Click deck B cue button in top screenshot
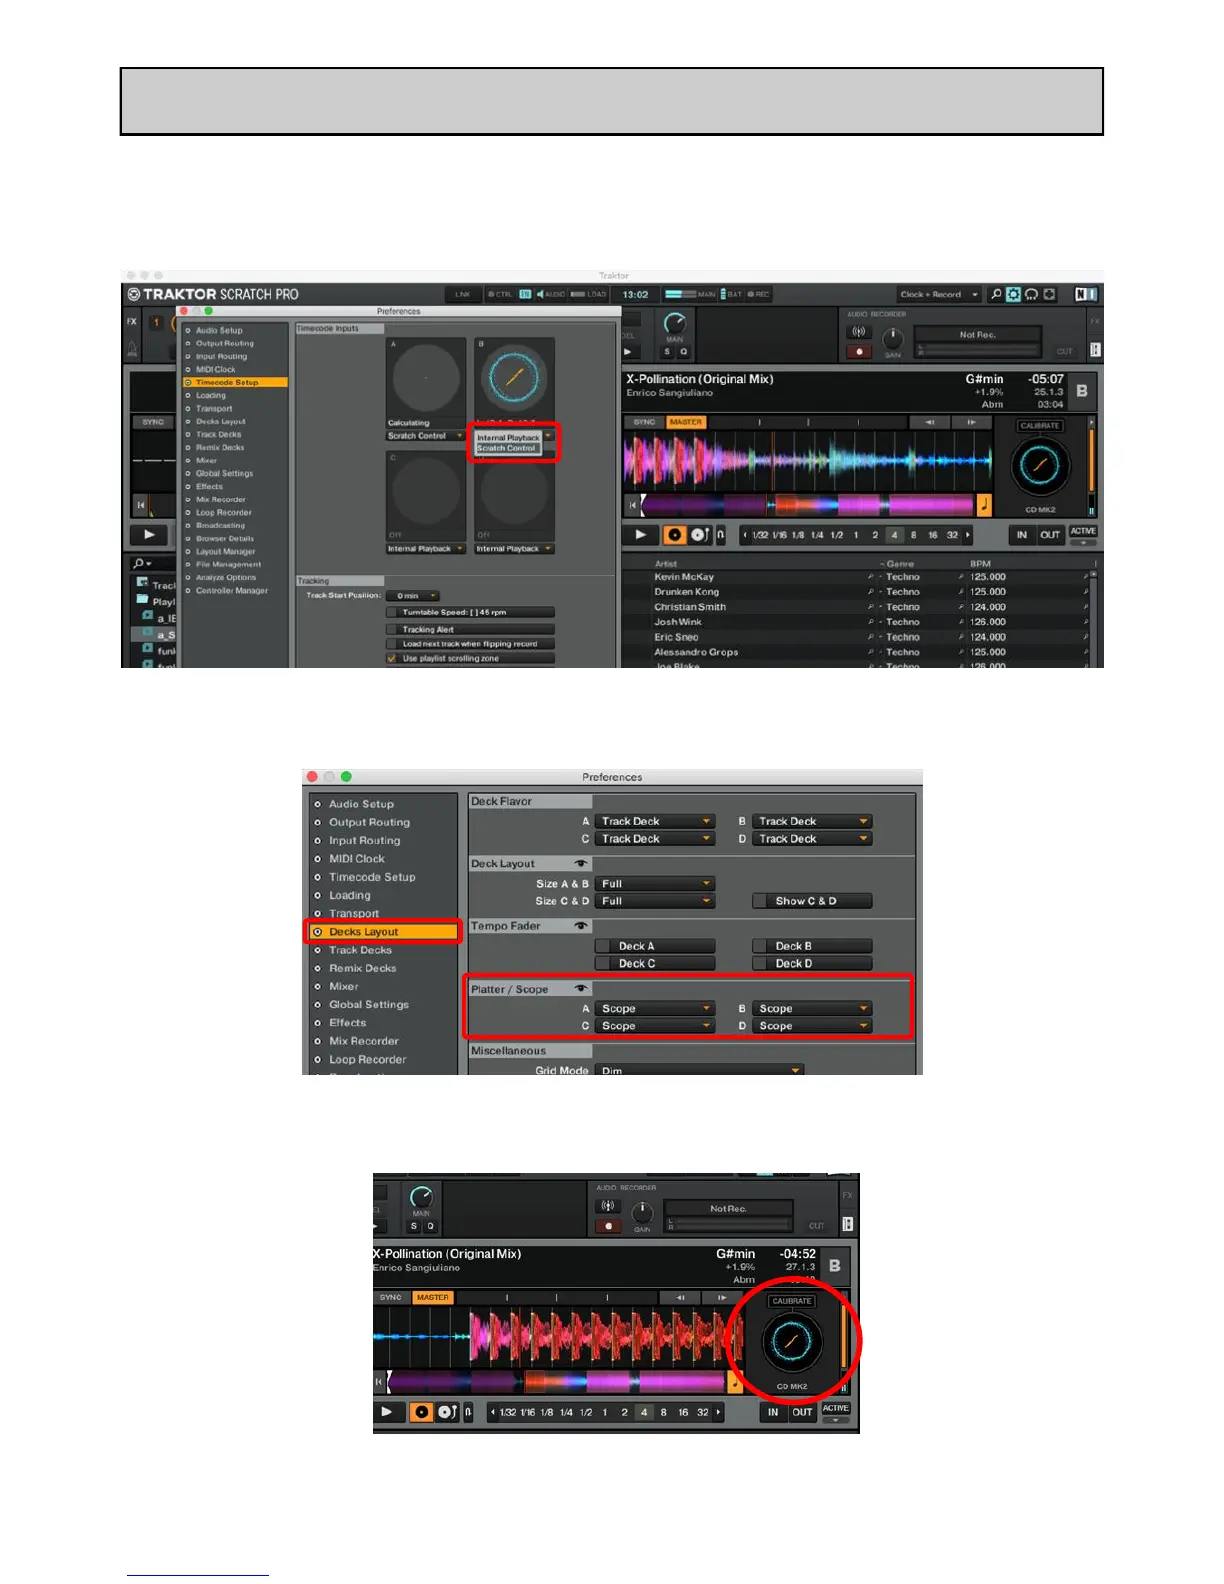Viewport: 1224px width, 1584px height. point(675,535)
